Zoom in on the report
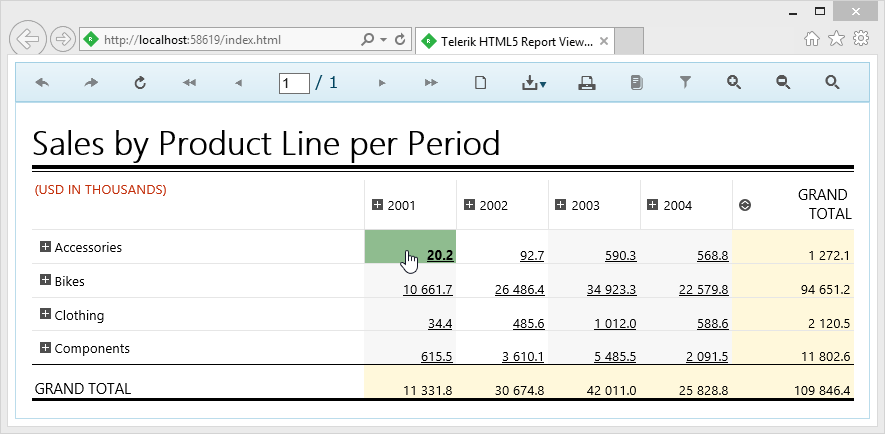This screenshot has width=885, height=434. point(734,83)
